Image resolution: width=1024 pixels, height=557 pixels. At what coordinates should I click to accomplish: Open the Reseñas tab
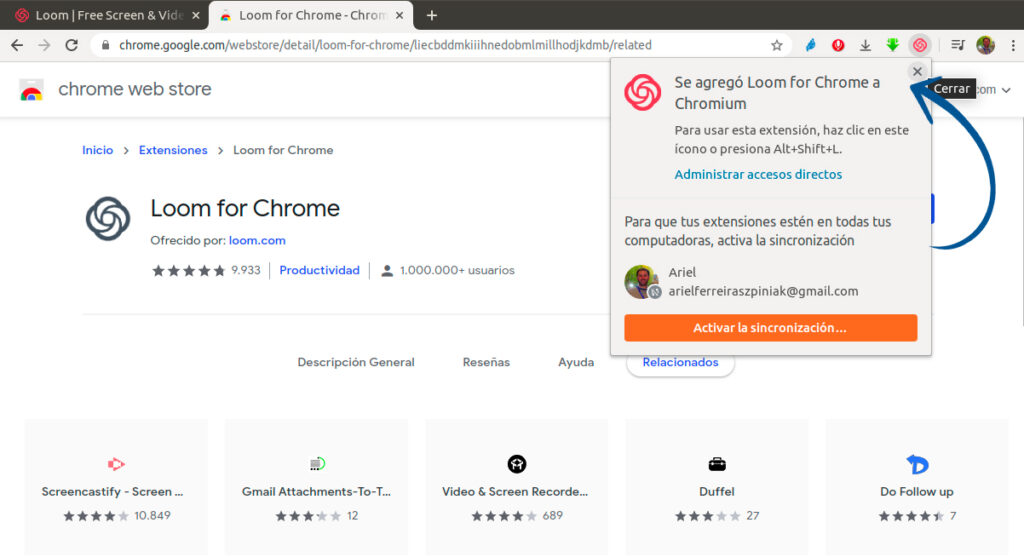pos(486,362)
